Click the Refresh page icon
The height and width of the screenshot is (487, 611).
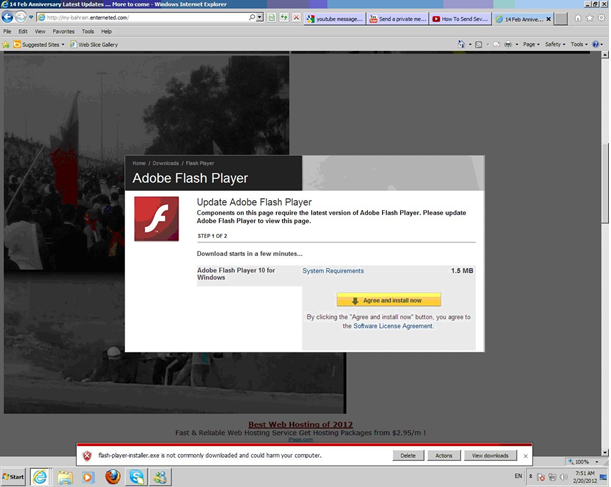(284, 18)
